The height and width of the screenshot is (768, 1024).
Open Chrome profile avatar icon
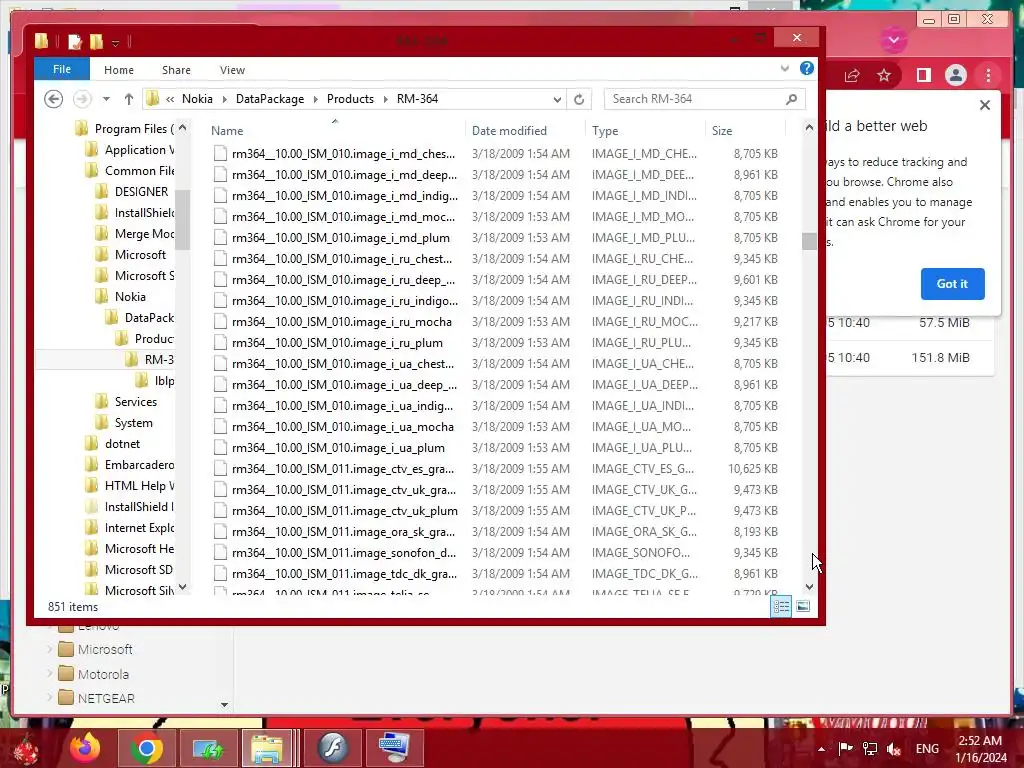coord(955,75)
